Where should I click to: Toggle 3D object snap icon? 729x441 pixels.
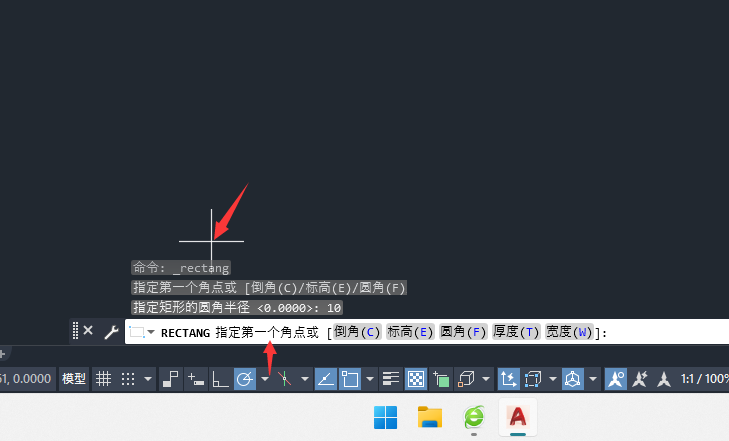[x=466, y=379]
